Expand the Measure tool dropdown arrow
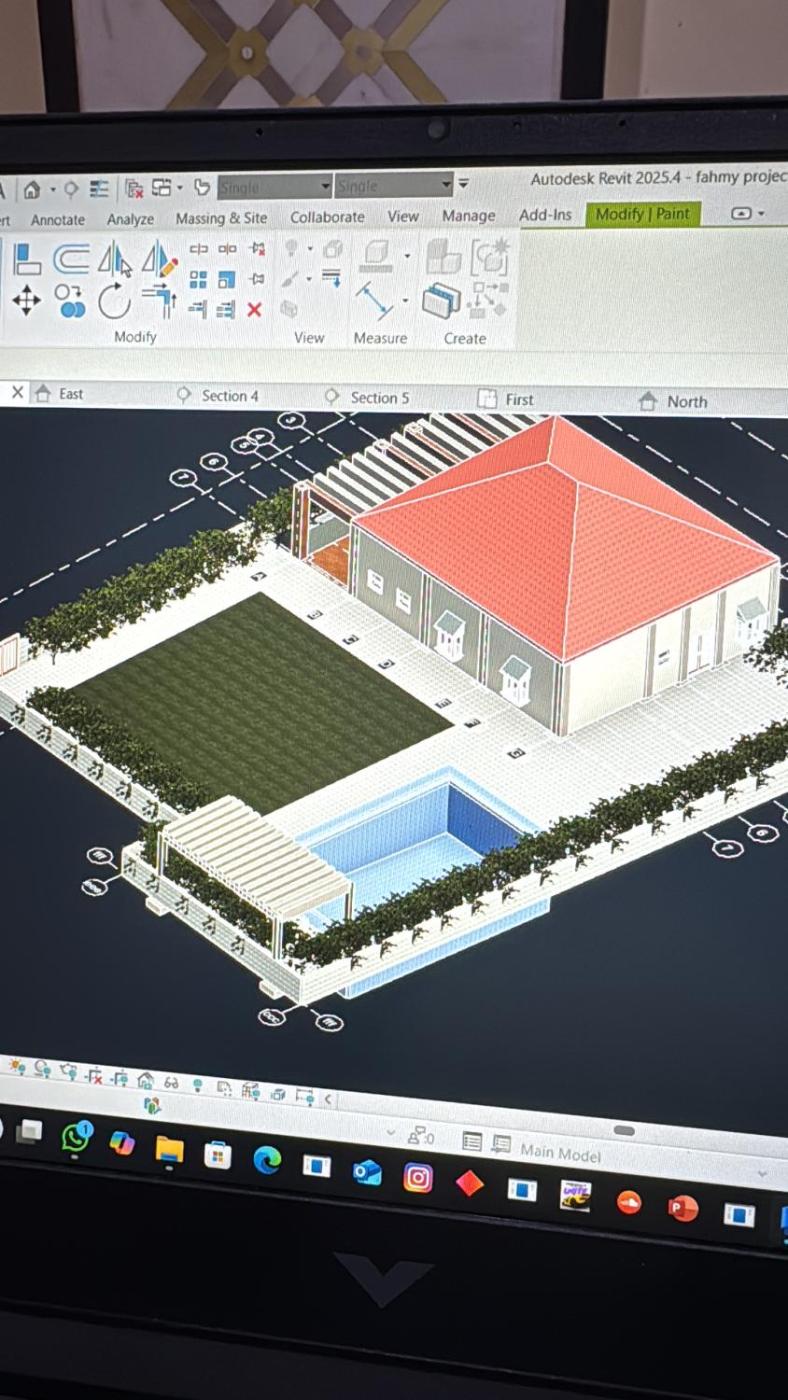 tap(405, 300)
